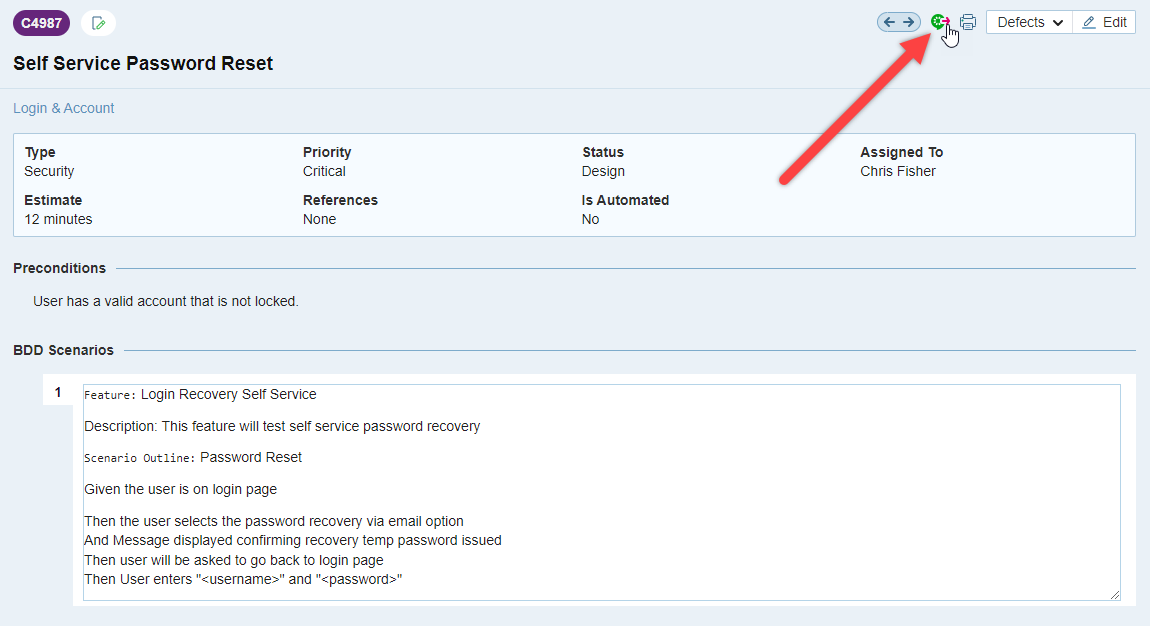Click the BDD Scenarios section header

pos(63,350)
